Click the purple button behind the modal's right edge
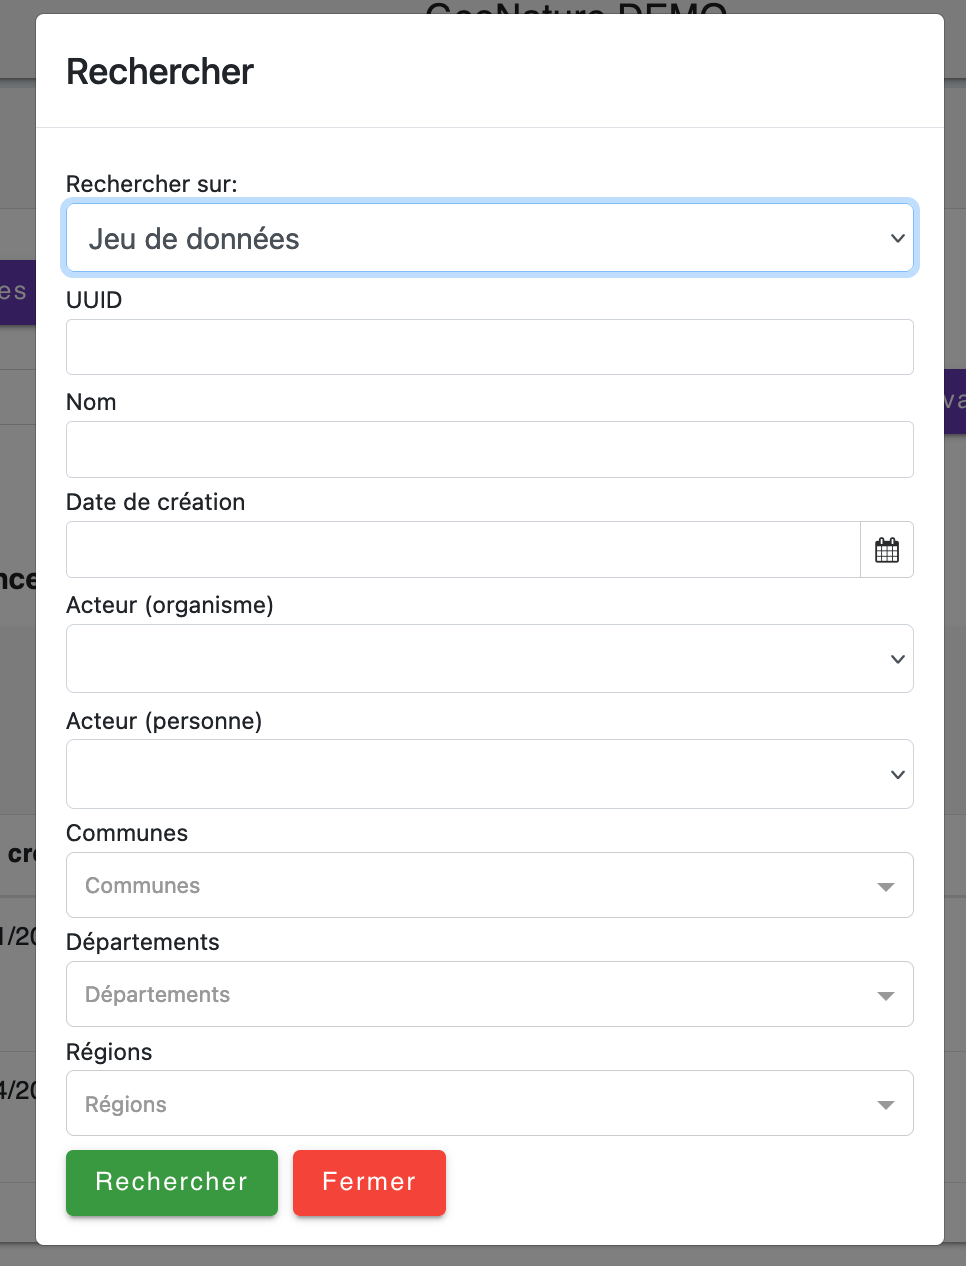 click(955, 401)
